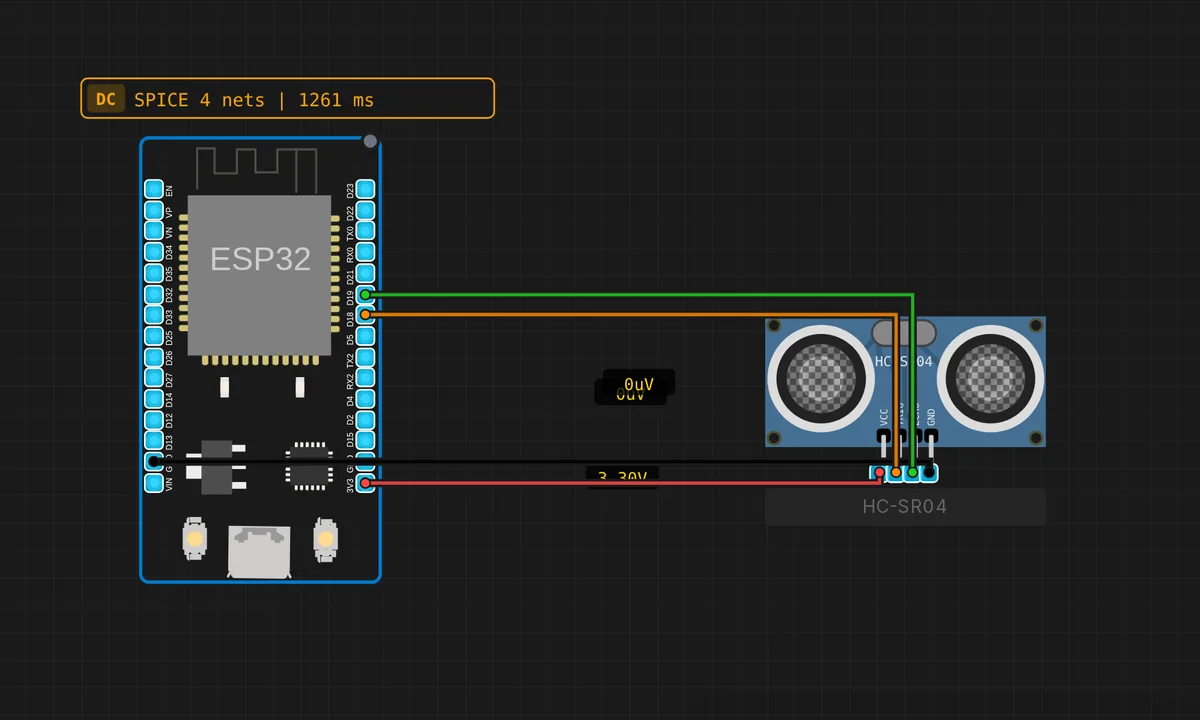Click the ESP32 VP pin

click(153, 211)
